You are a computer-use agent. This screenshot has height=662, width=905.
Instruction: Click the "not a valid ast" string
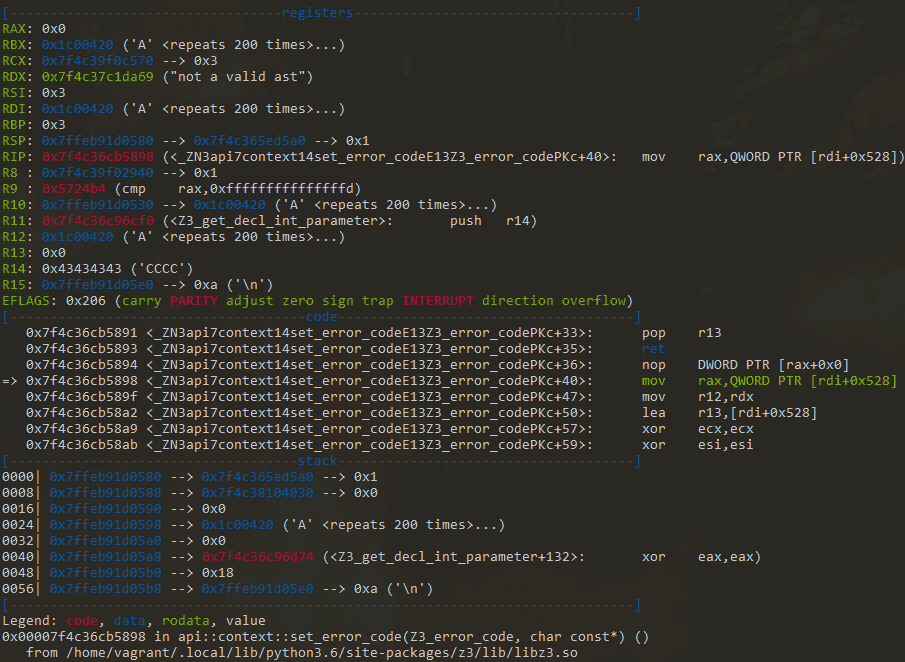point(237,77)
